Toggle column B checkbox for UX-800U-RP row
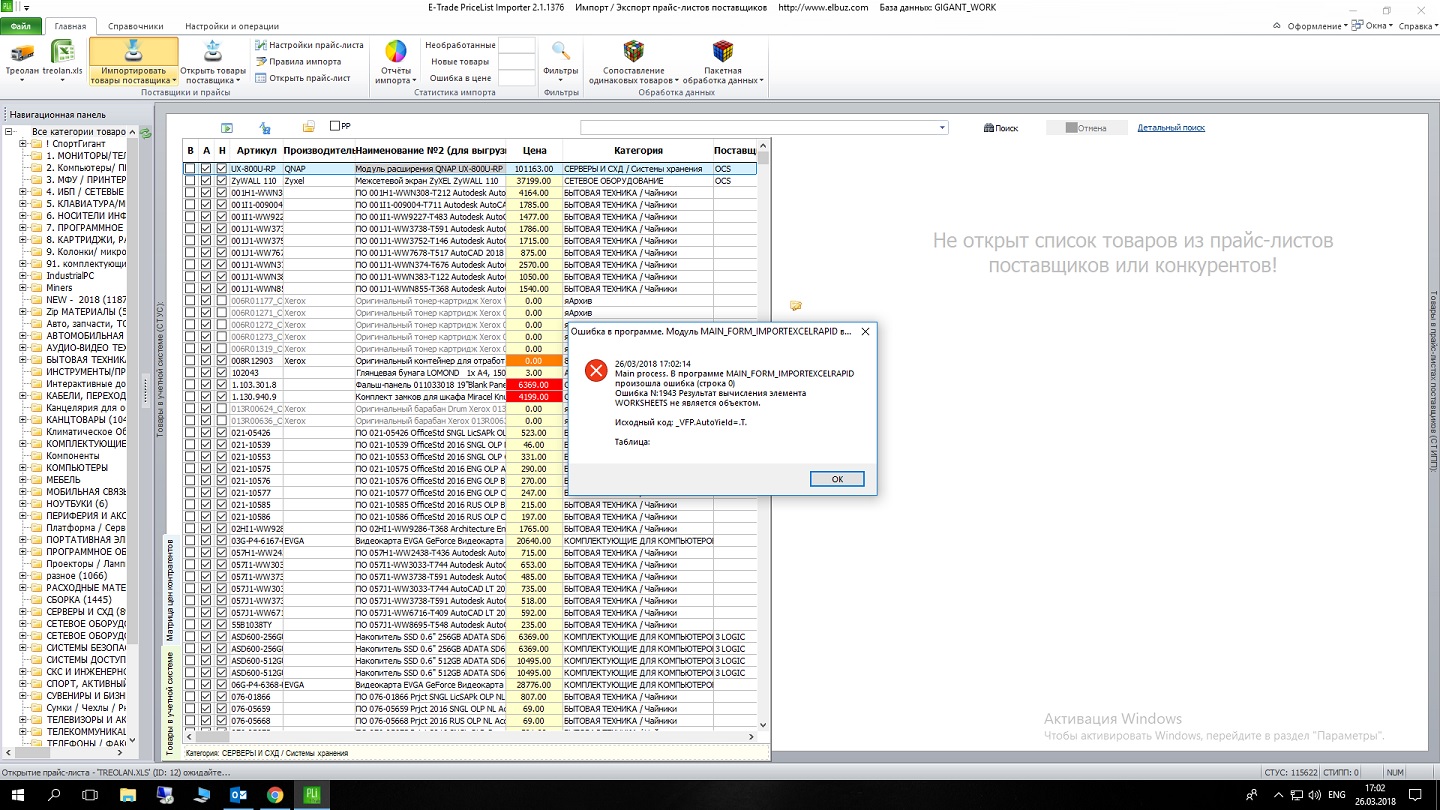The width and height of the screenshot is (1440, 810). [190, 169]
